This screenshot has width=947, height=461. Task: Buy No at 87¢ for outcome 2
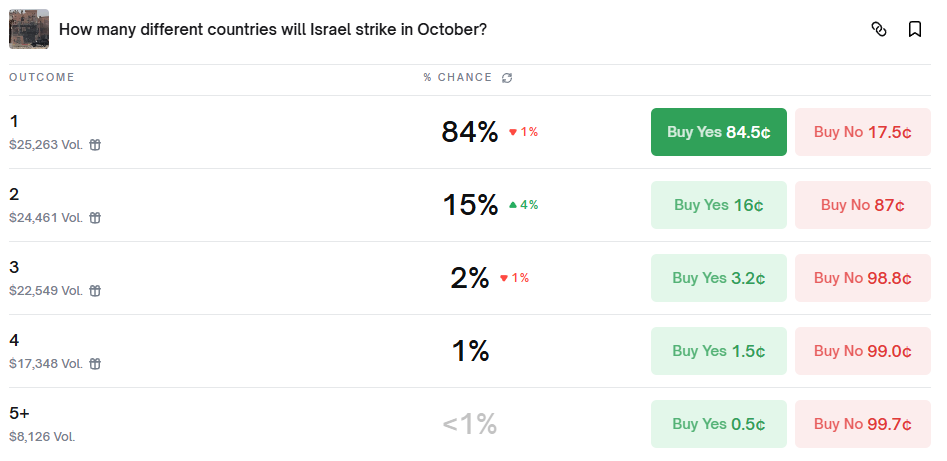click(x=862, y=205)
